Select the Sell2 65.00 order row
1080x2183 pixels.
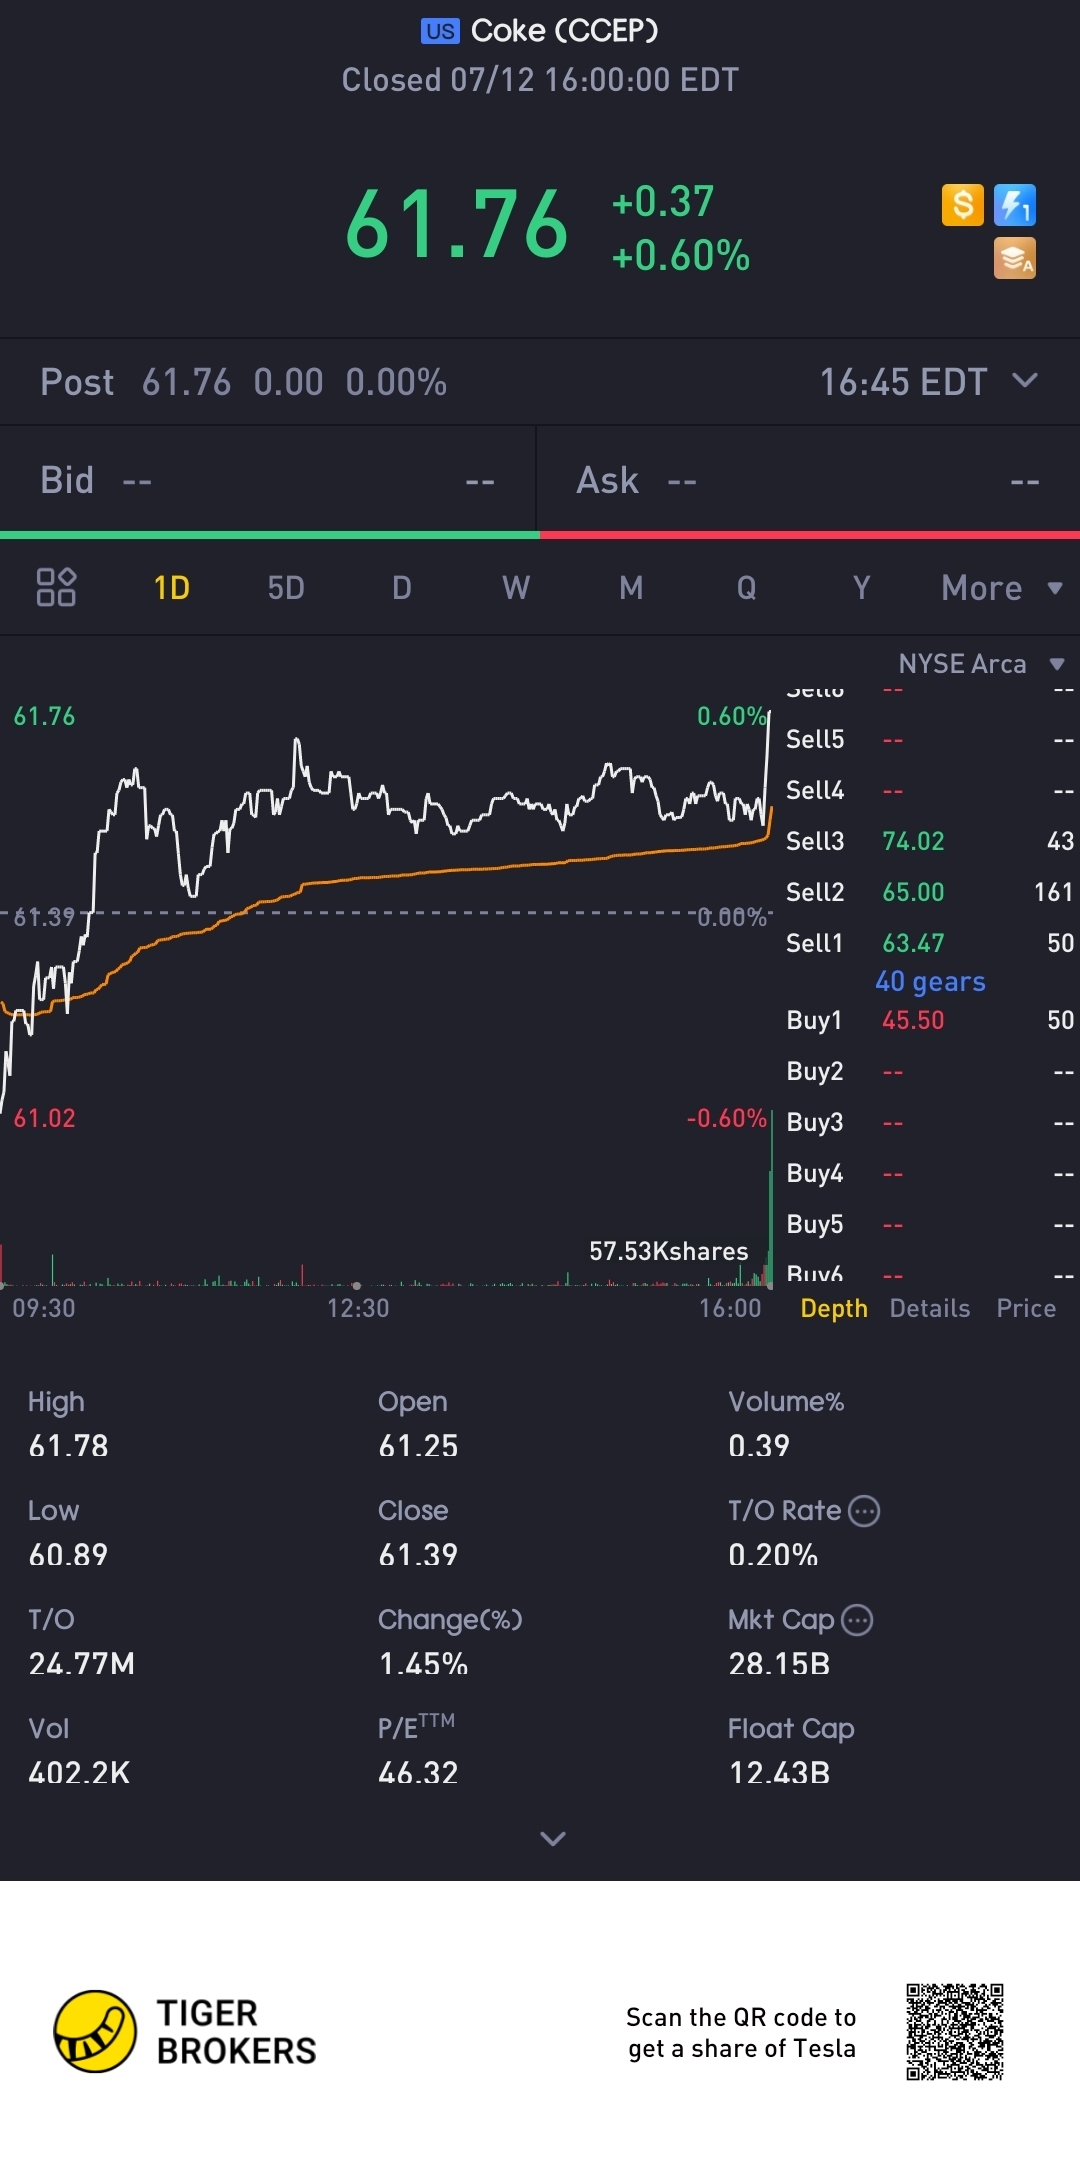[x=929, y=892]
